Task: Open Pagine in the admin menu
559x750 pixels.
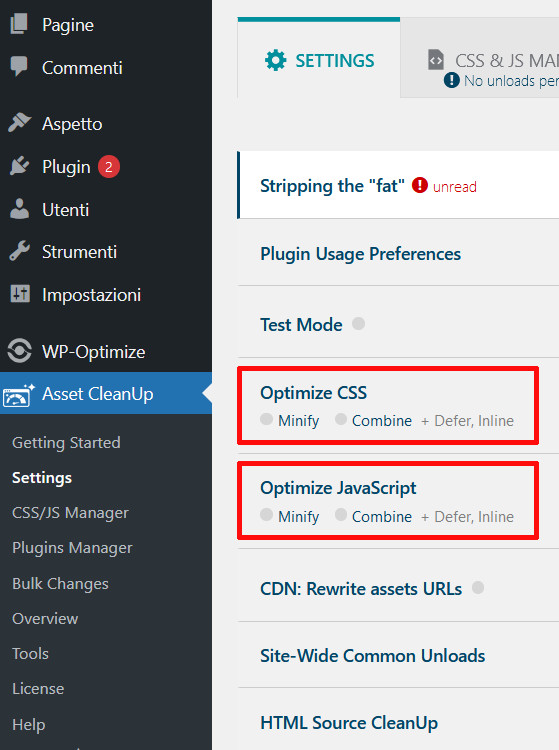Action: coord(106,24)
